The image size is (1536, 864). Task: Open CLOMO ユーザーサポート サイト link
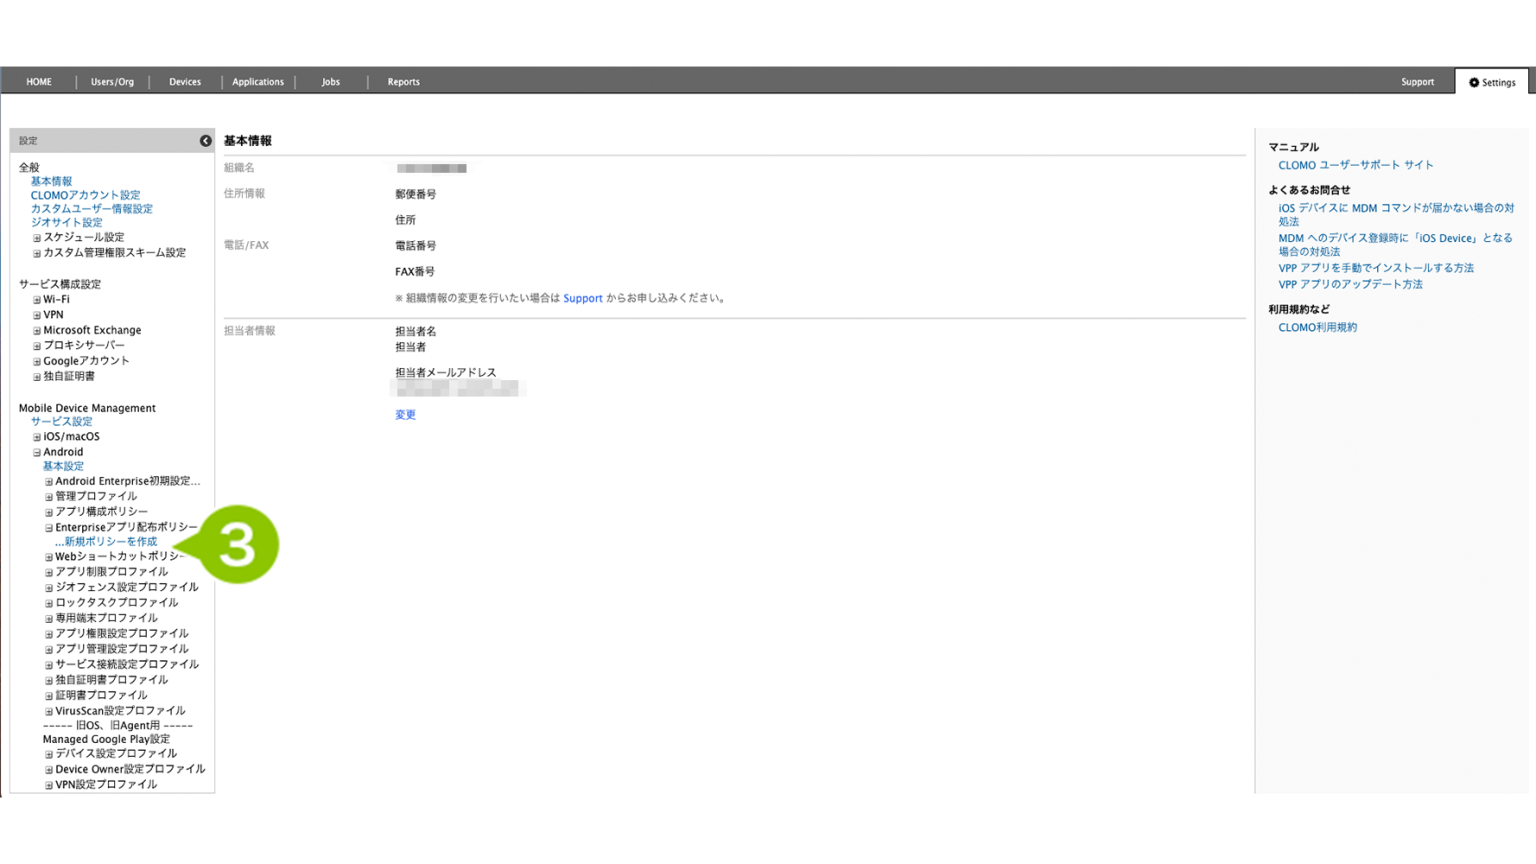click(x=1355, y=165)
